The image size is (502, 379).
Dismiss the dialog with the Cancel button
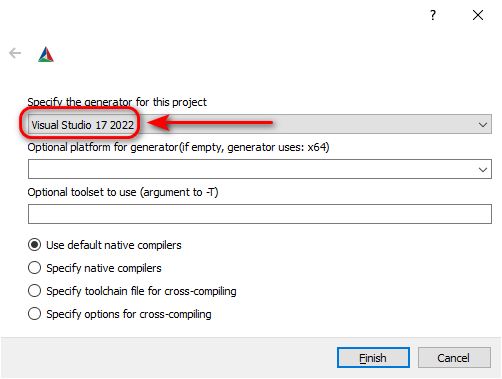coord(454,358)
